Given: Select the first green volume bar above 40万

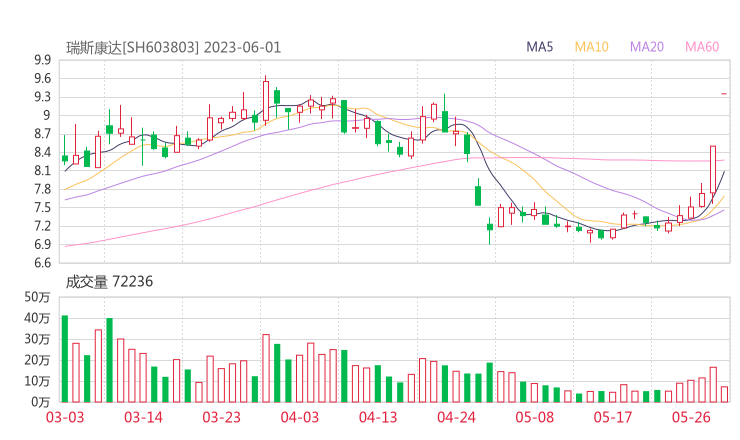Looking at the screenshot, I should tap(65, 359).
